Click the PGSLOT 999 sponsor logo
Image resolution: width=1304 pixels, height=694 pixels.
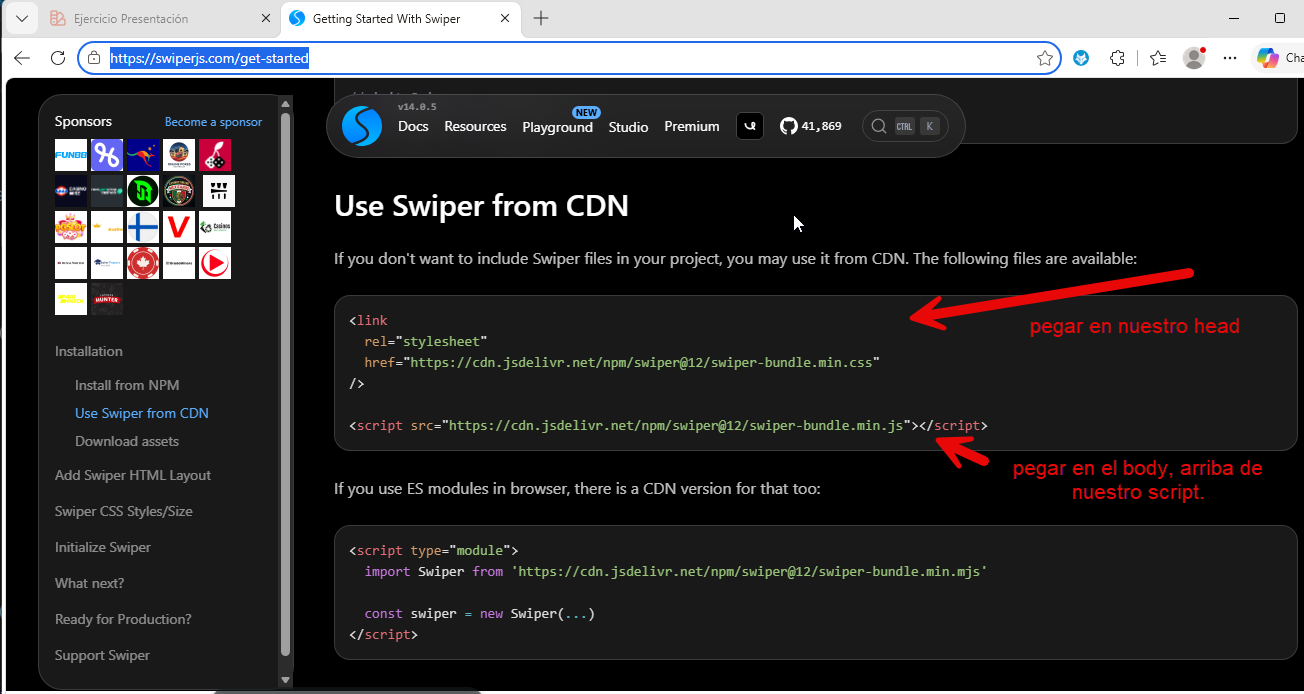(71, 227)
